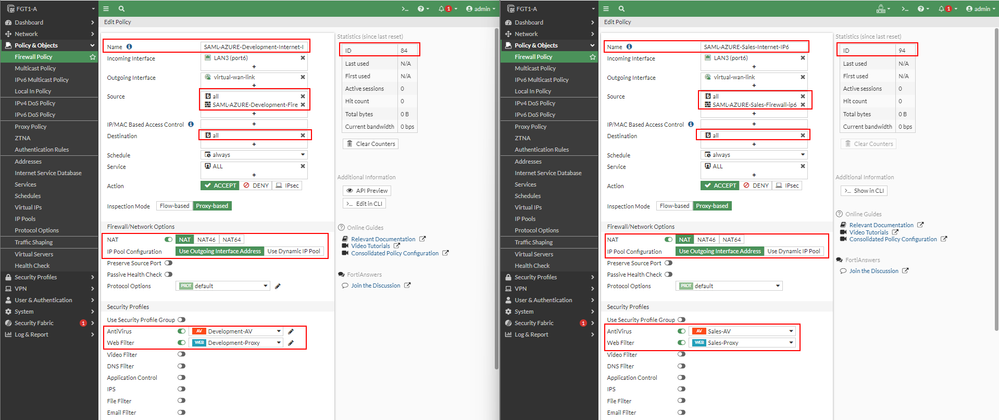Edit Development-AV profile pencil icon
The image size is (999, 420).
[x=291, y=331]
